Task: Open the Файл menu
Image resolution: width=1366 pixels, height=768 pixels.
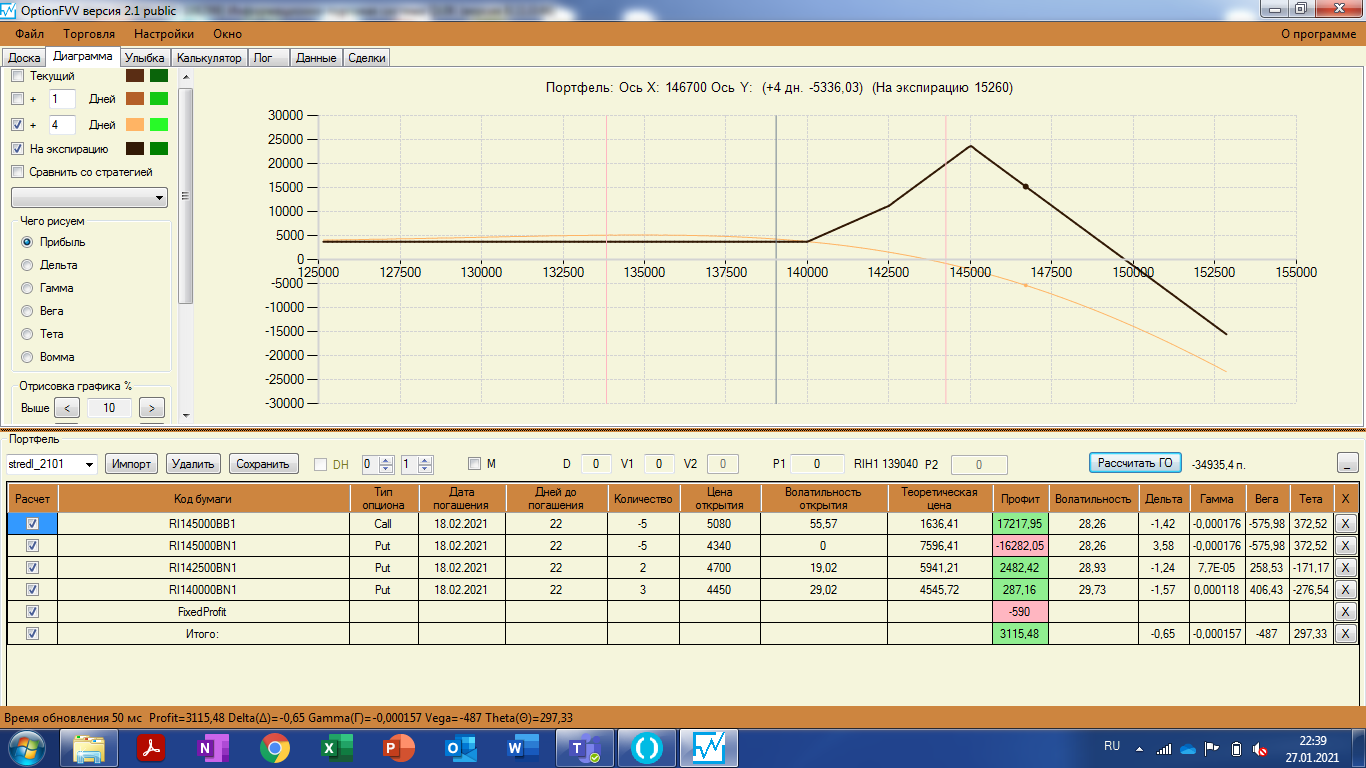Action: pyautogui.click(x=30, y=34)
